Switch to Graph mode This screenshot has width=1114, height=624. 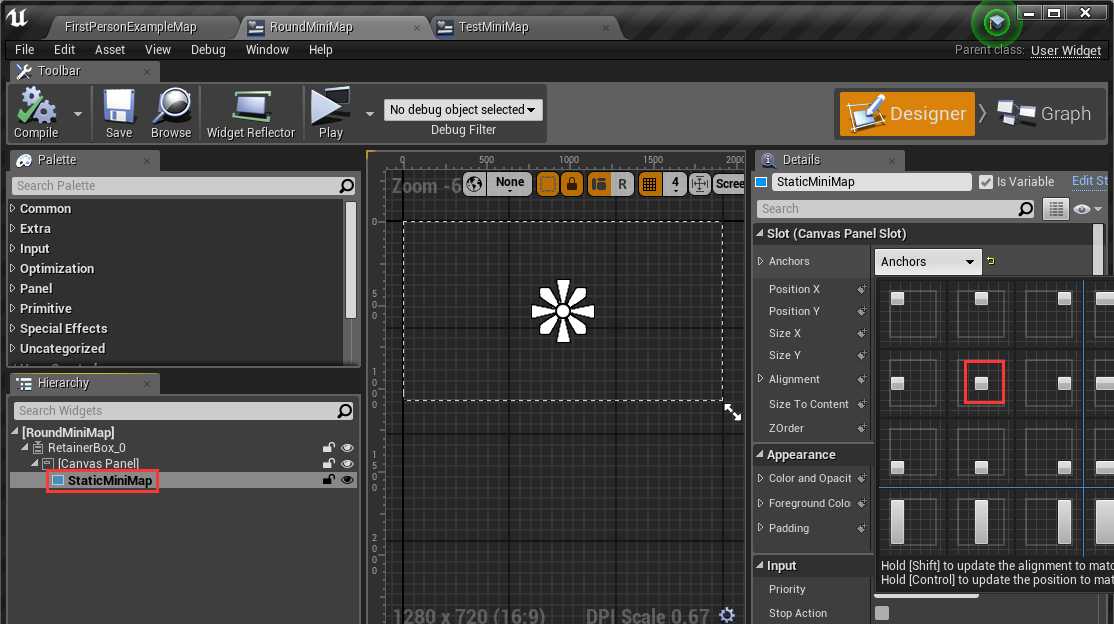pyautogui.click(x=1044, y=114)
